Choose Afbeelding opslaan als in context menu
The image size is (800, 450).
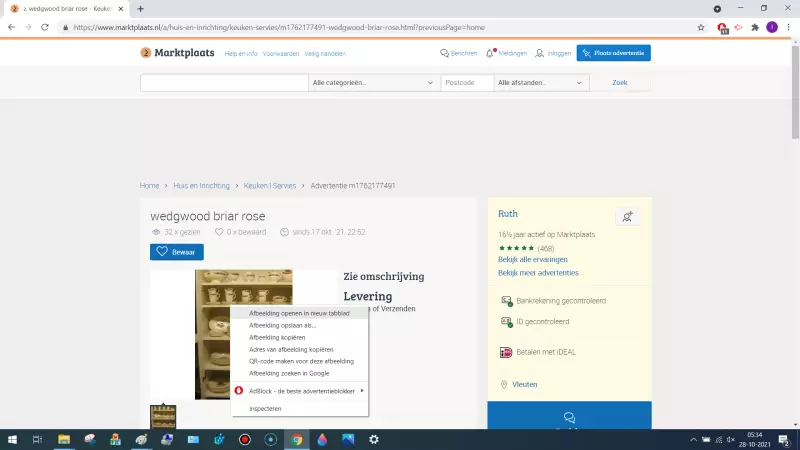(x=282, y=325)
